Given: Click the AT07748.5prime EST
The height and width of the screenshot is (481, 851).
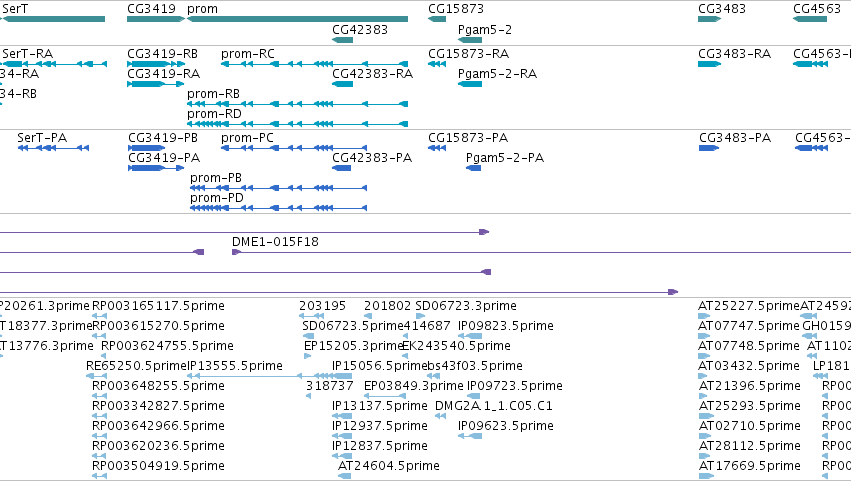Looking at the screenshot, I should [x=704, y=356].
